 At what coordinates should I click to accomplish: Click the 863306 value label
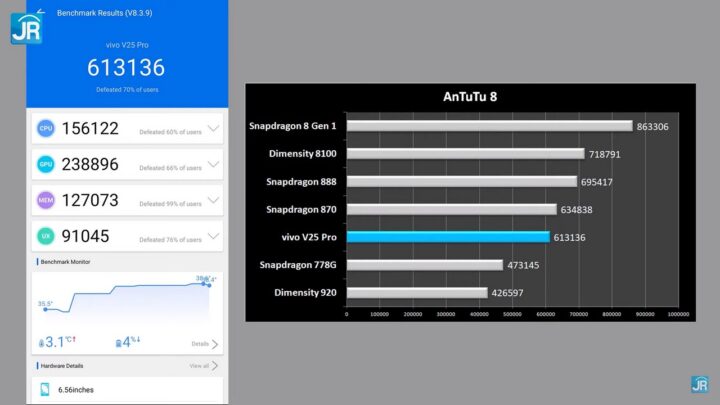pyautogui.click(x=652, y=127)
